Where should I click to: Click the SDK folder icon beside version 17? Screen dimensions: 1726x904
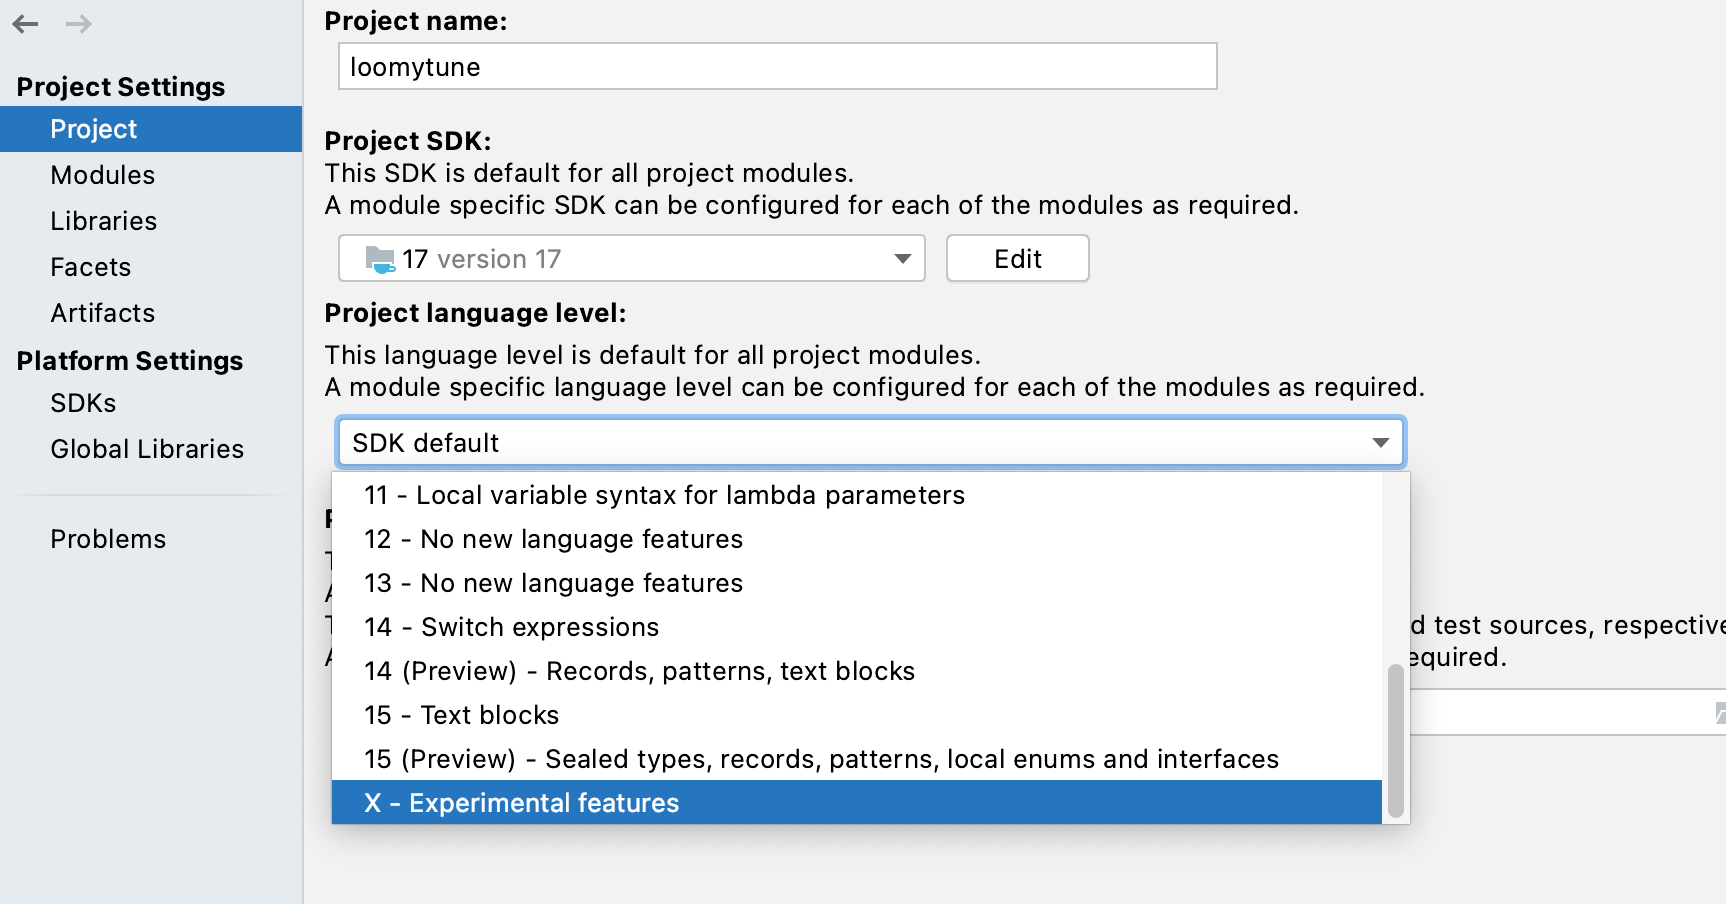click(x=381, y=258)
